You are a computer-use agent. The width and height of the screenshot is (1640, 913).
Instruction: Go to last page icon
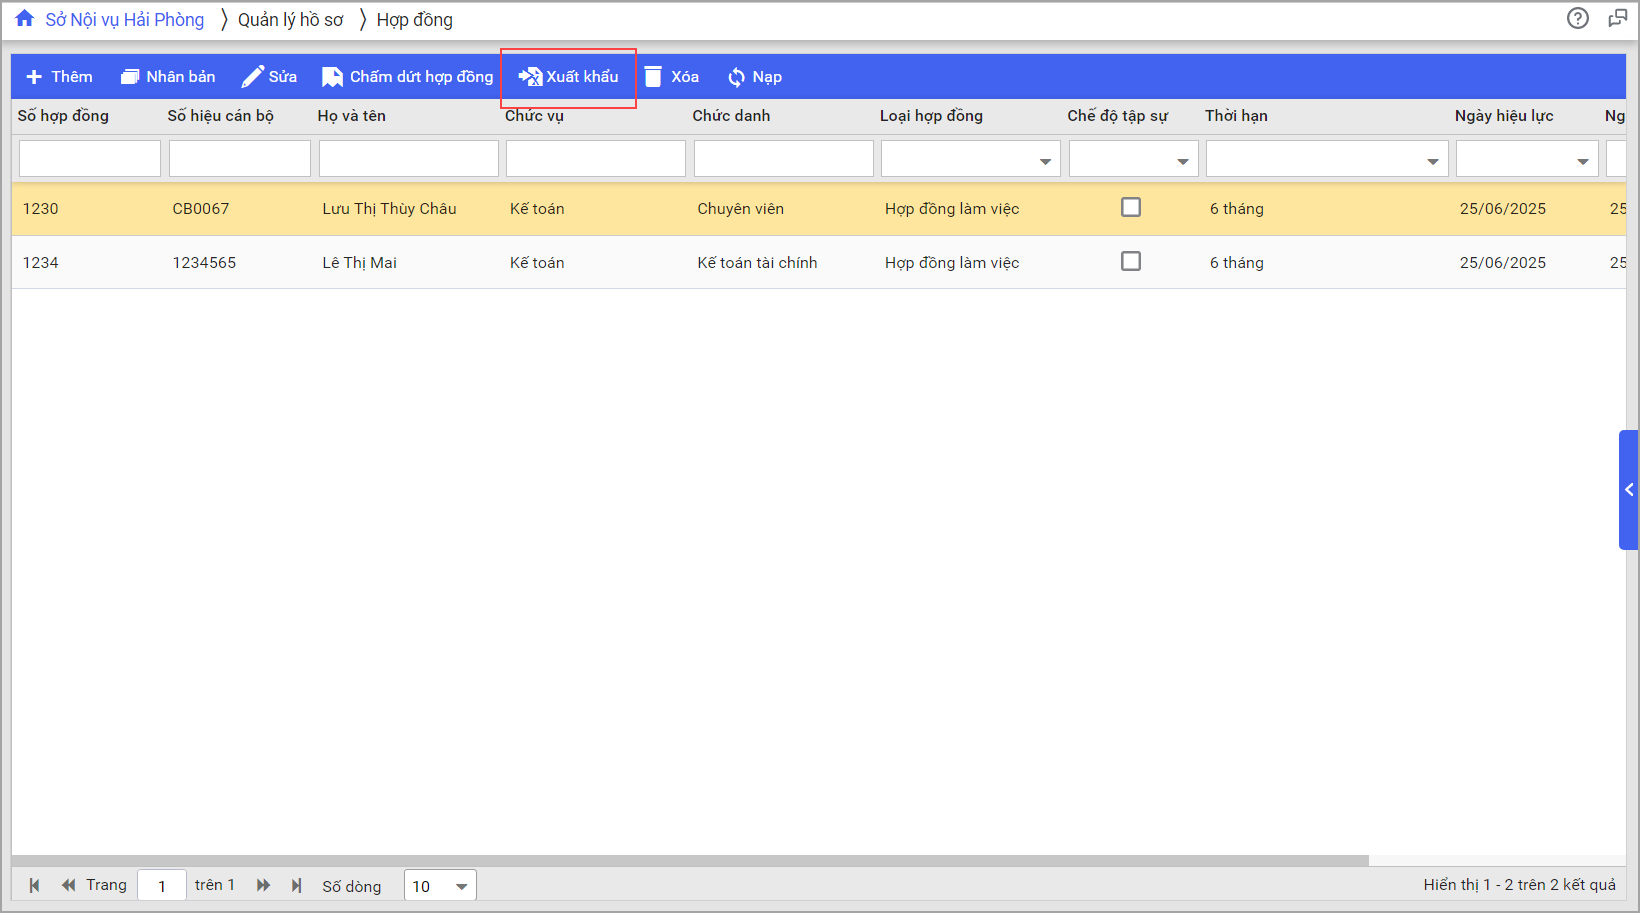click(296, 885)
